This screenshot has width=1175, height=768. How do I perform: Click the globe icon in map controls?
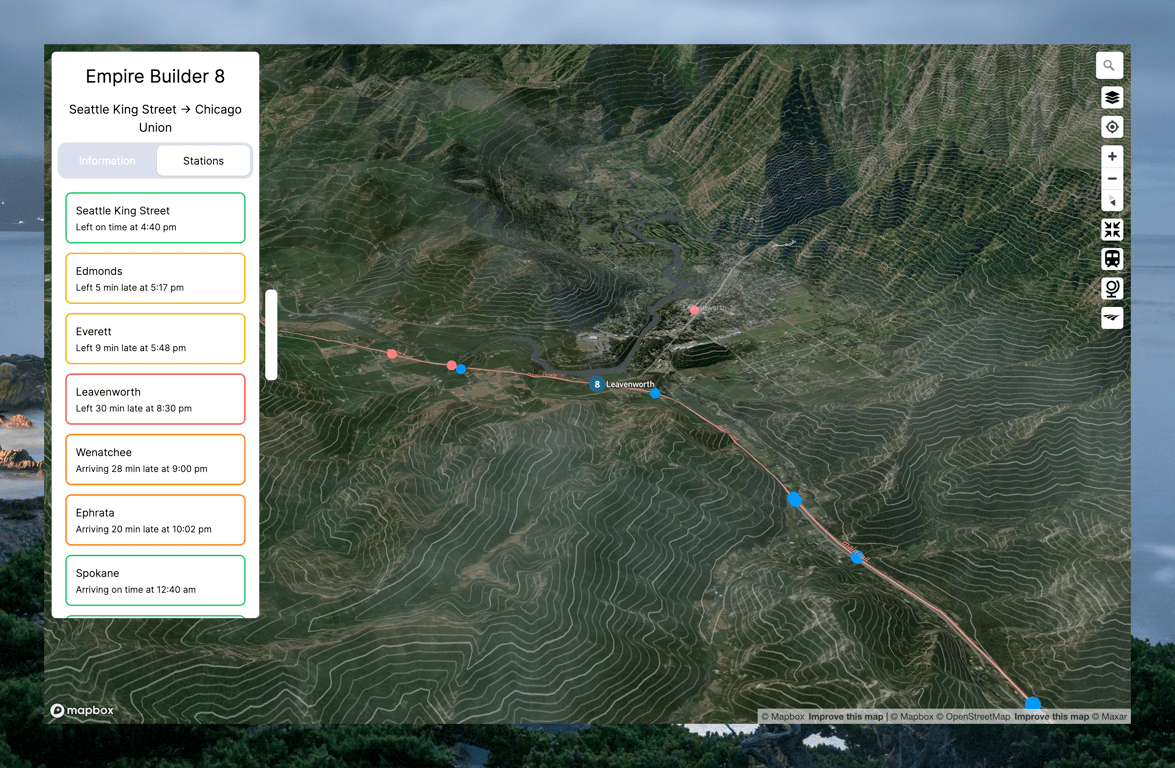[1112, 288]
